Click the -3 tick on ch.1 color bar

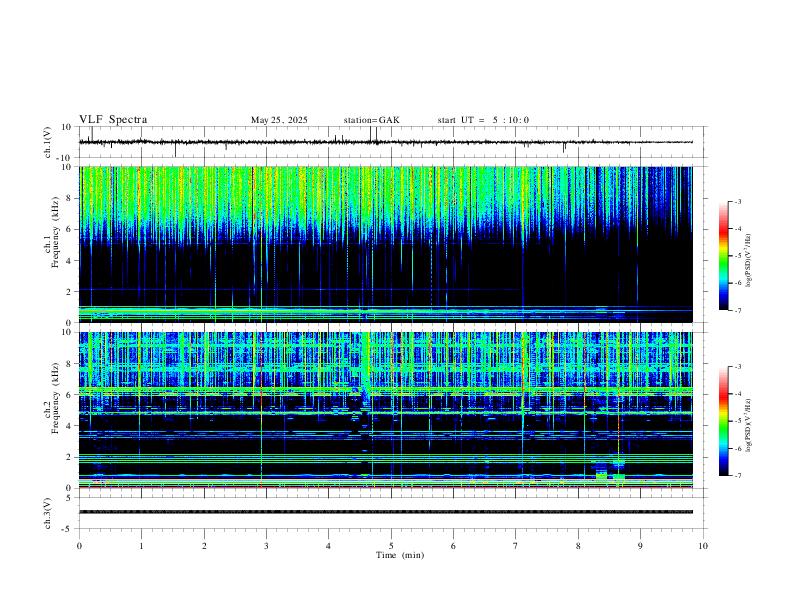coord(738,201)
